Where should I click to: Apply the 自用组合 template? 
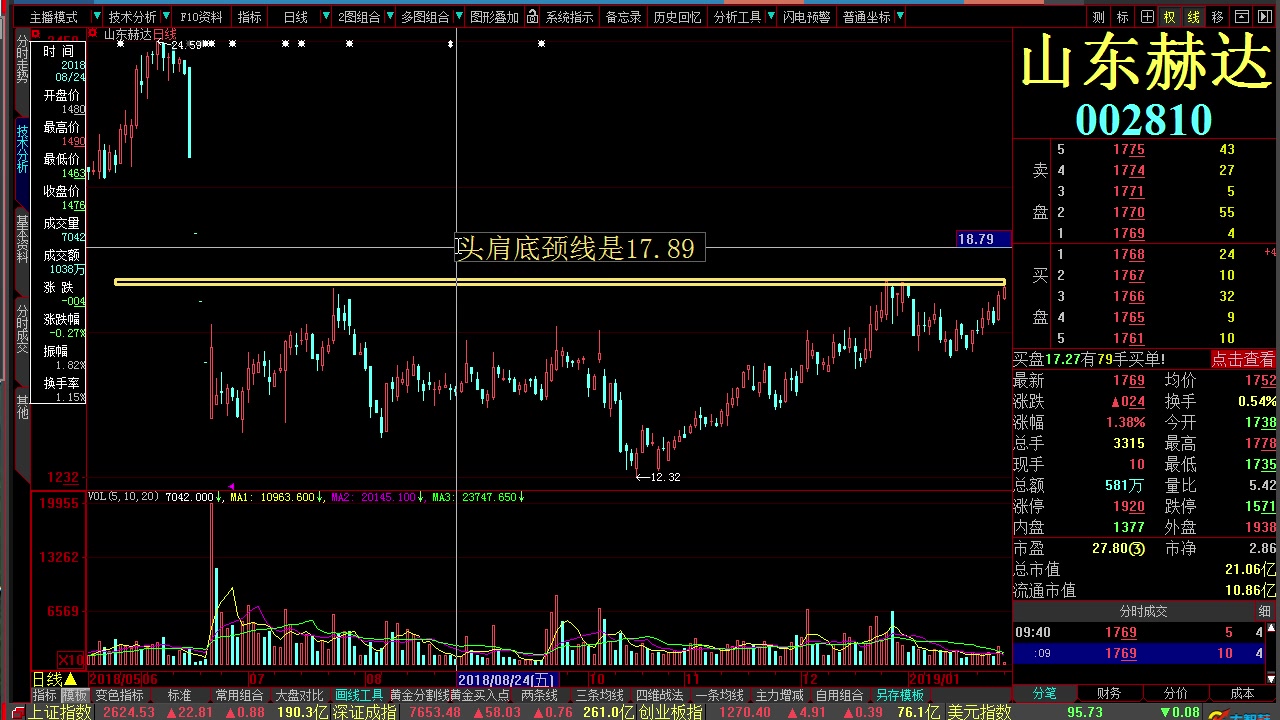click(839, 695)
